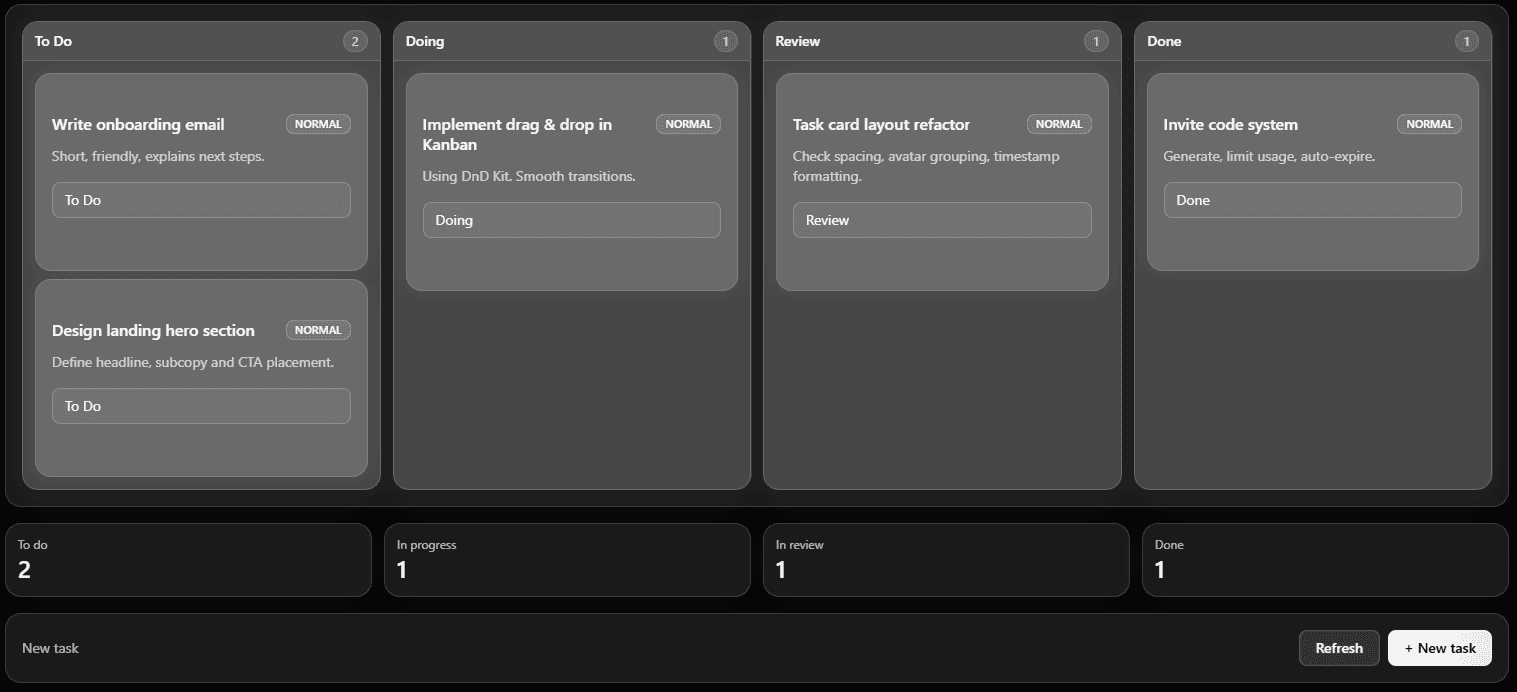Viewport: 1517px width, 692px height.
Task: Click the NORMAL badge on Write onboarding email
Action: (317, 124)
